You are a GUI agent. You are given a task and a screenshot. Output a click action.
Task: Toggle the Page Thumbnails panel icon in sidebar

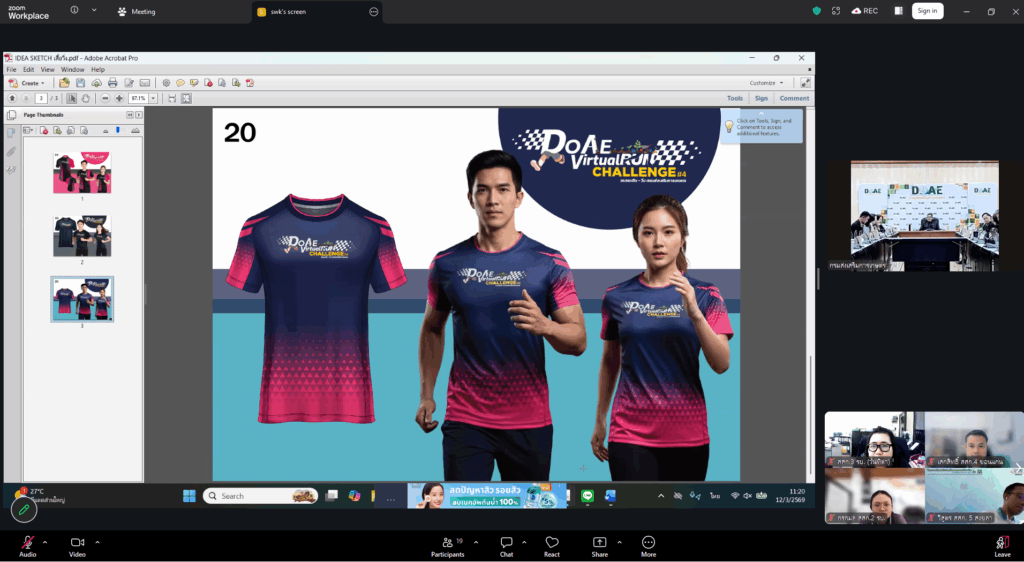(11, 132)
